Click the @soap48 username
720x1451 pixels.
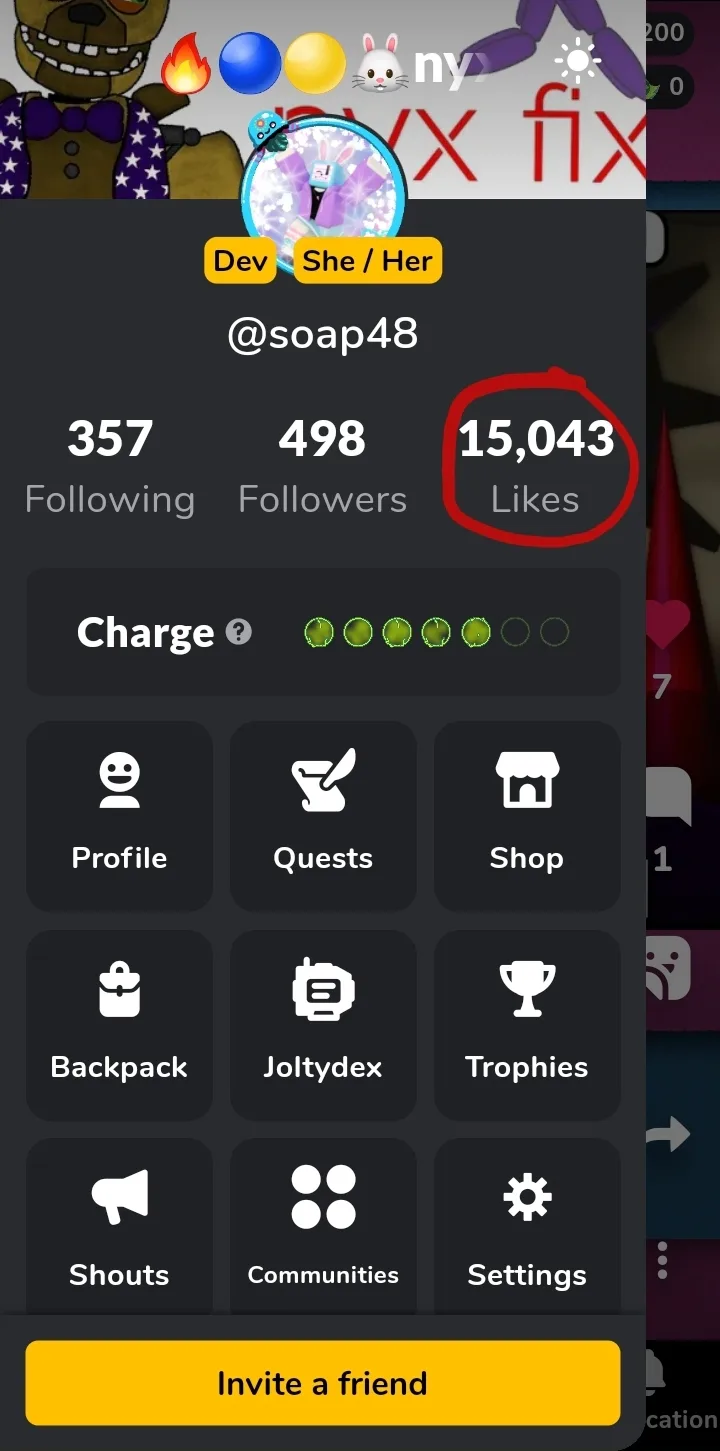click(323, 333)
